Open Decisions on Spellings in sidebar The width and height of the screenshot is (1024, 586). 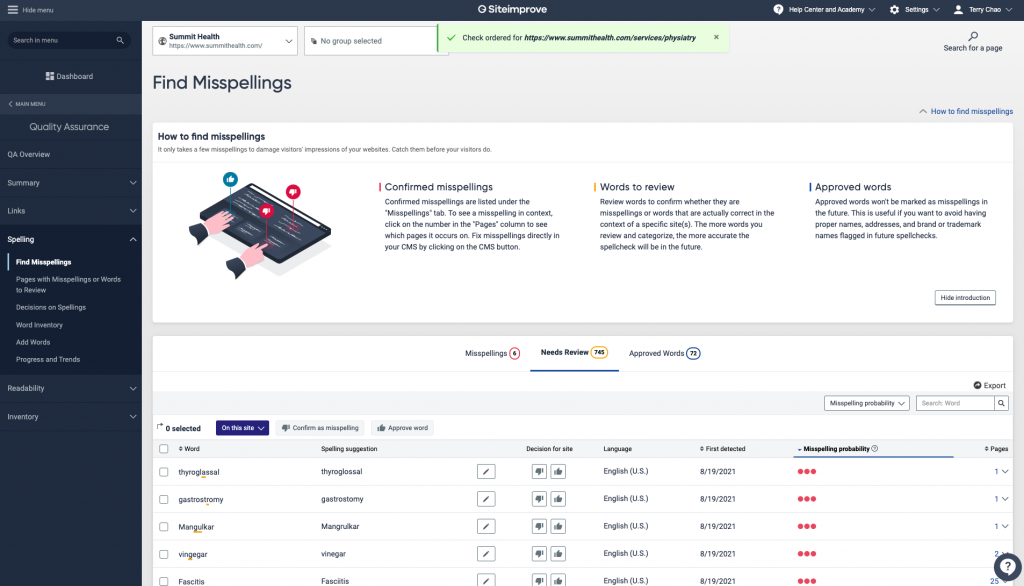(51, 307)
